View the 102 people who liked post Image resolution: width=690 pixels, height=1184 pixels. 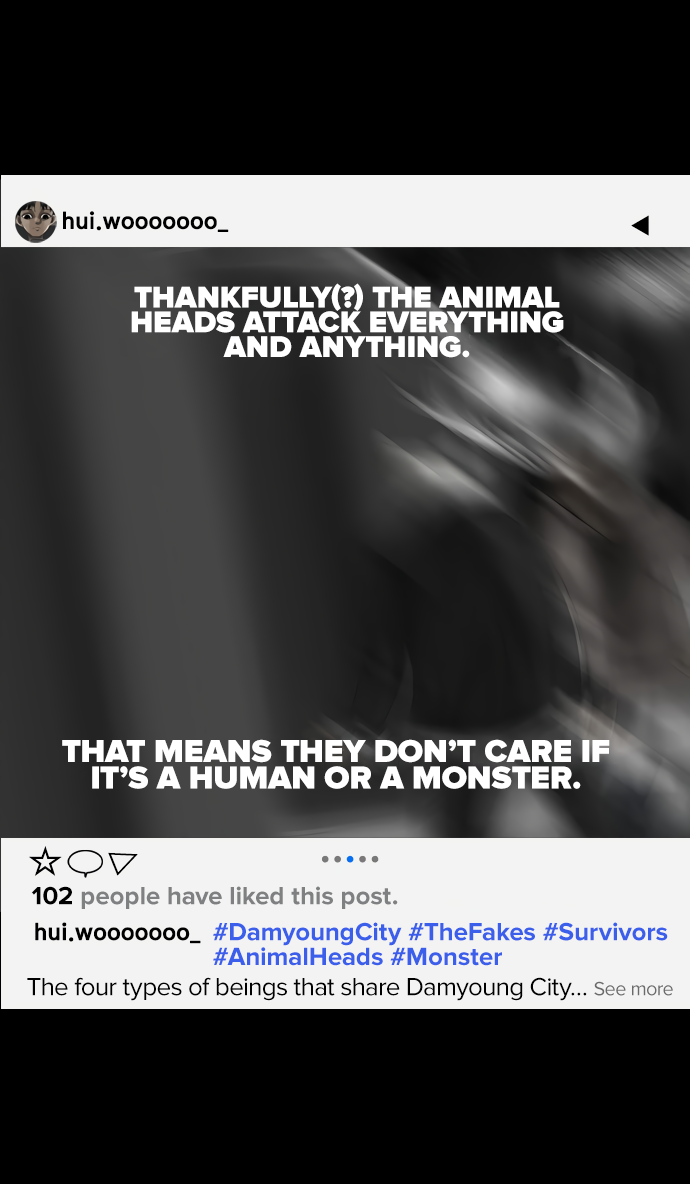[214, 896]
